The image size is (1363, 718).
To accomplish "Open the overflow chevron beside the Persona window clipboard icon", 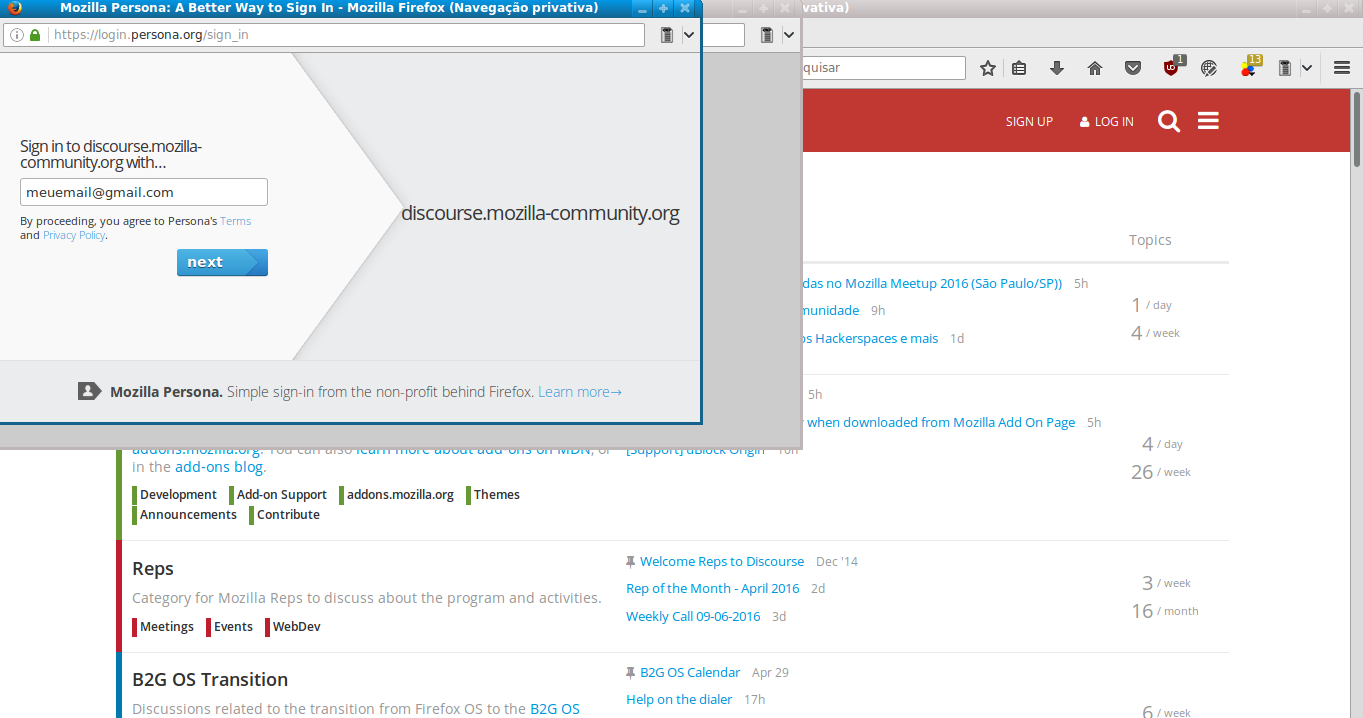I will pyautogui.click(x=689, y=35).
